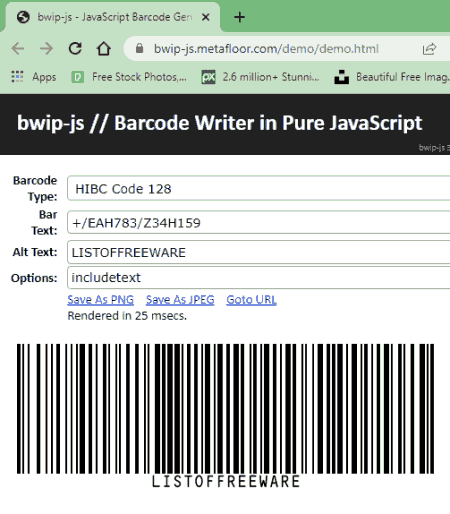Click Save As JPEG link

tap(180, 300)
